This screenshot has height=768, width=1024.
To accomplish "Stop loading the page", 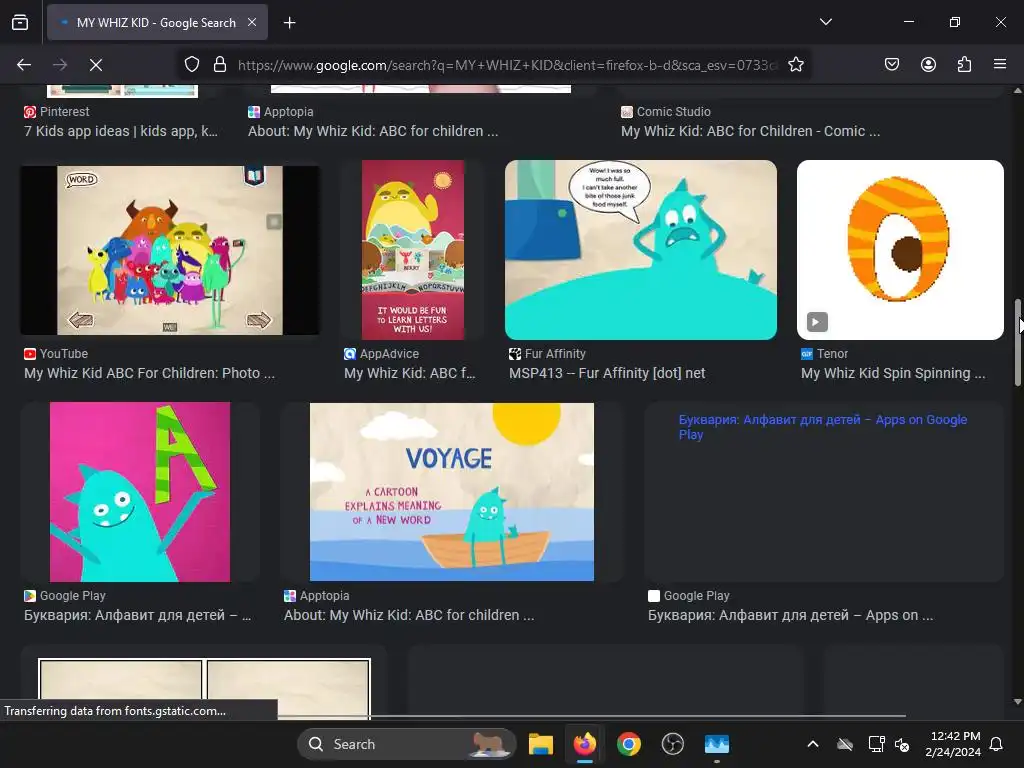I will [x=96, y=65].
